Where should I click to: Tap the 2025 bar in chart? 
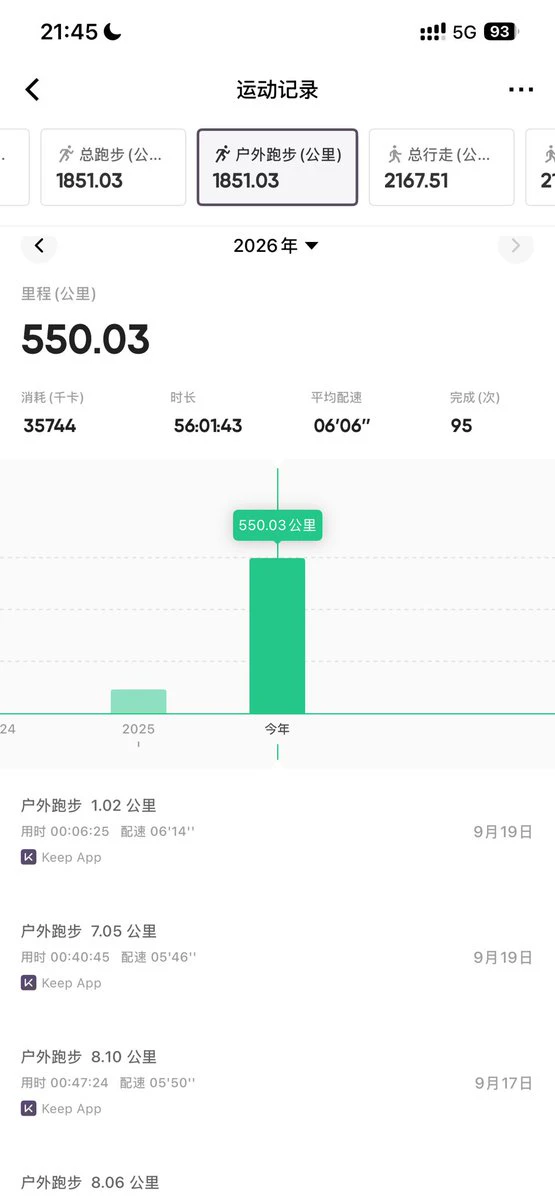click(x=139, y=701)
